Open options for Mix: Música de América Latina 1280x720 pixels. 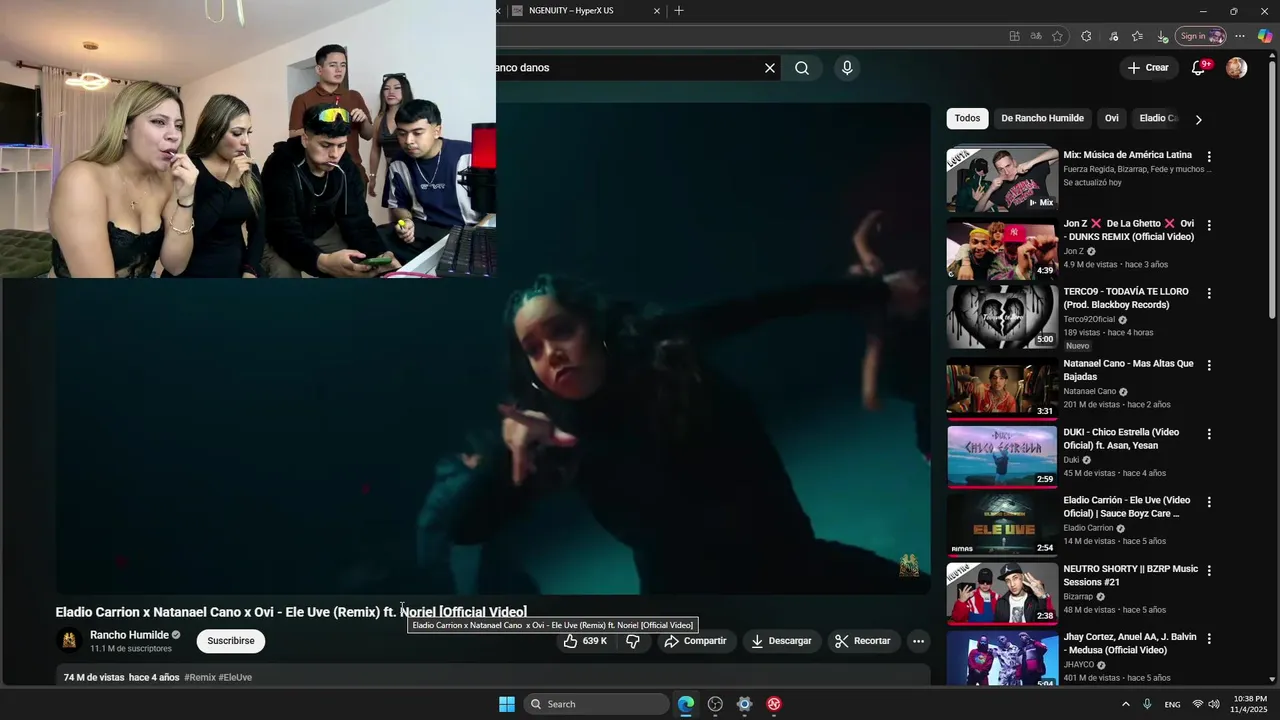[1209, 157]
